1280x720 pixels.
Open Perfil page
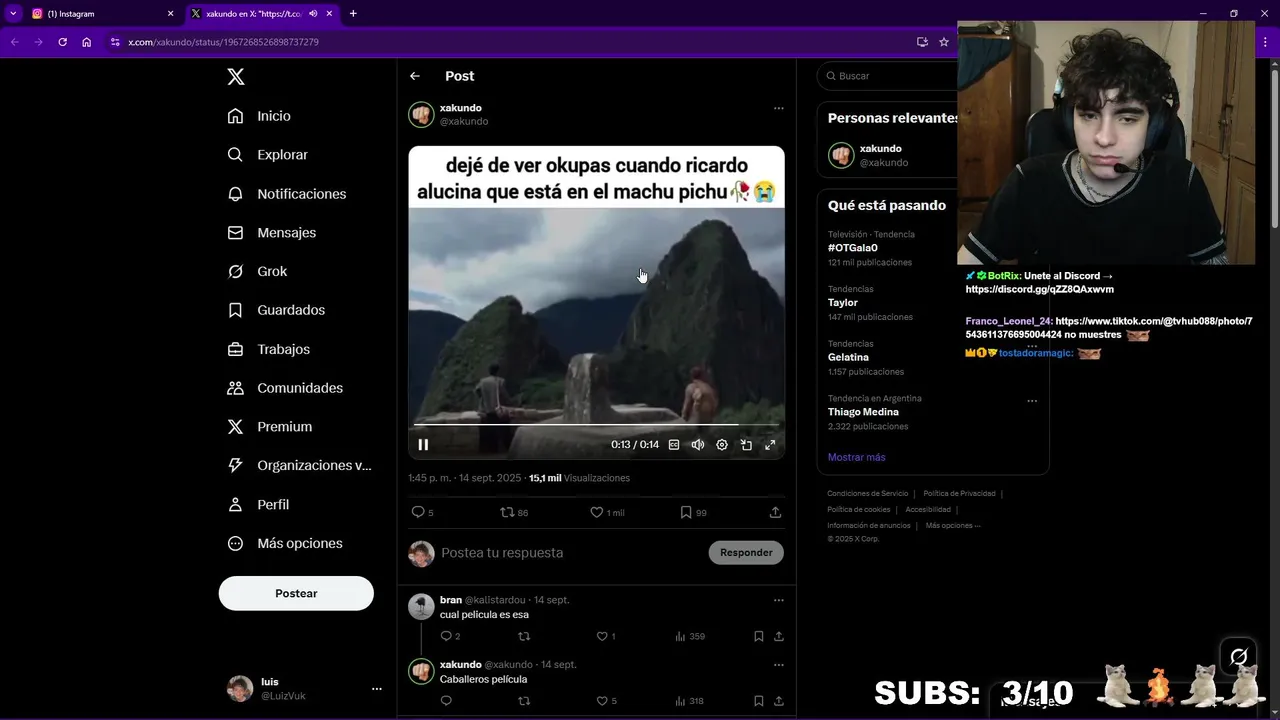pyautogui.click(x=258, y=505)
